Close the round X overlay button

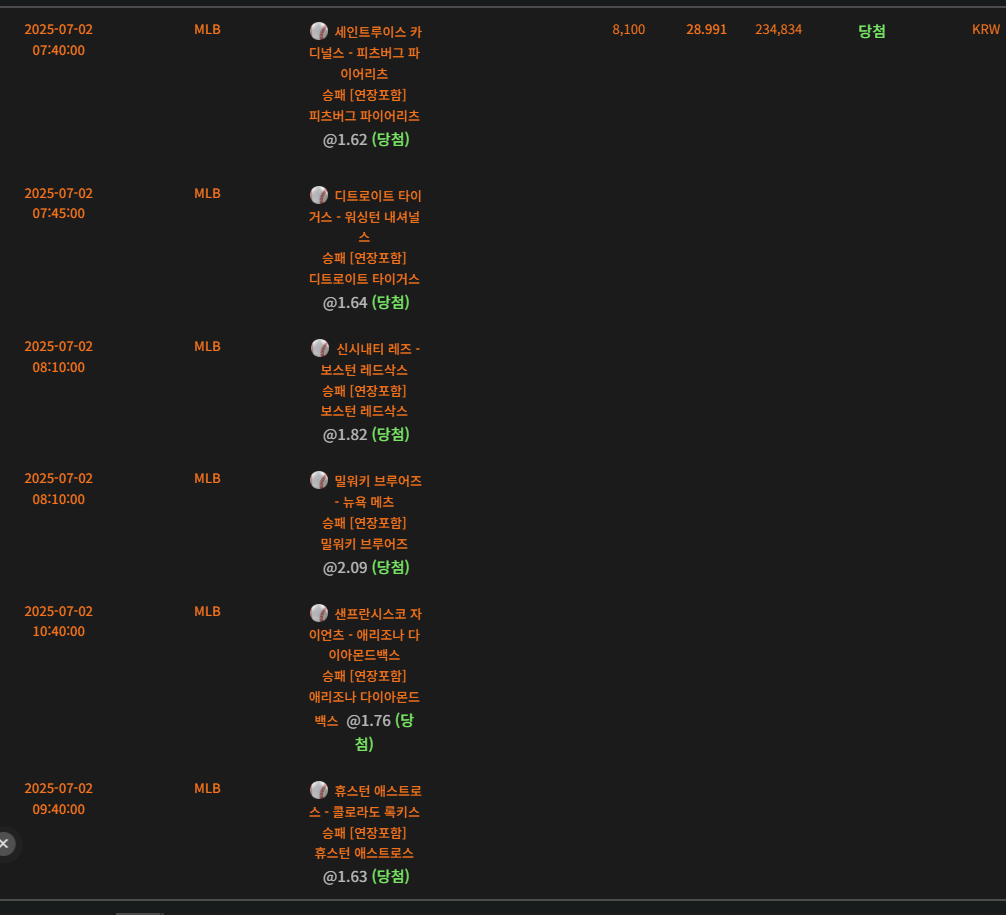click(x=5, y=844)
